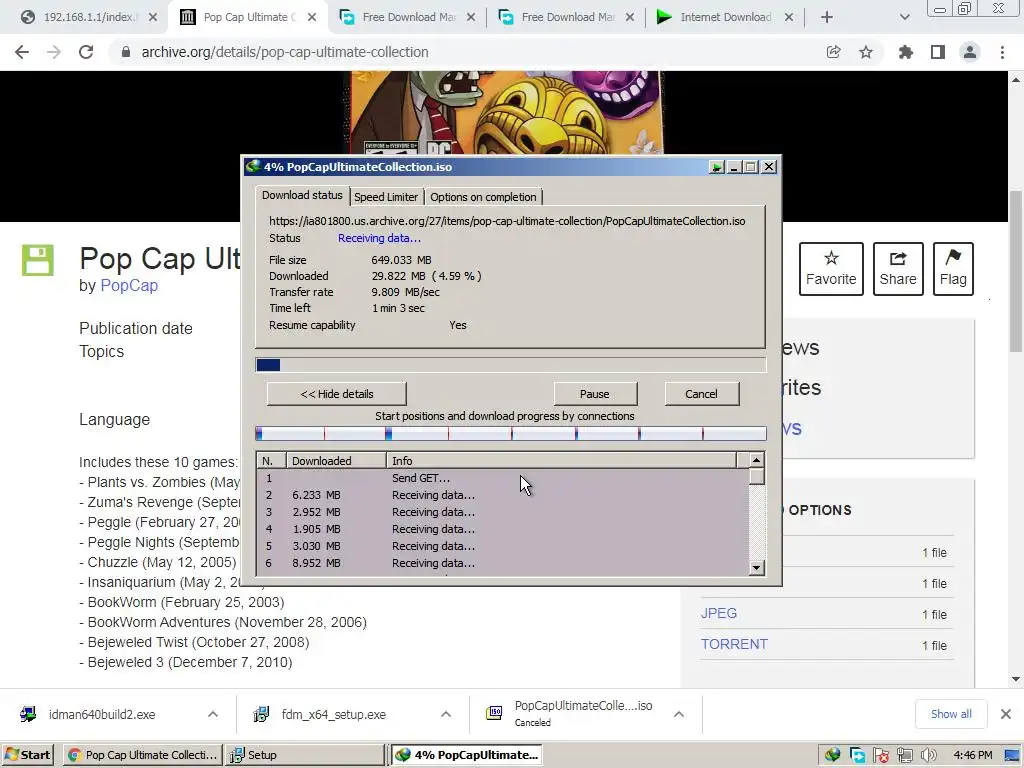Click the Free Download Manager tray icon
The image size is (1024, 768).
(857, 755)
